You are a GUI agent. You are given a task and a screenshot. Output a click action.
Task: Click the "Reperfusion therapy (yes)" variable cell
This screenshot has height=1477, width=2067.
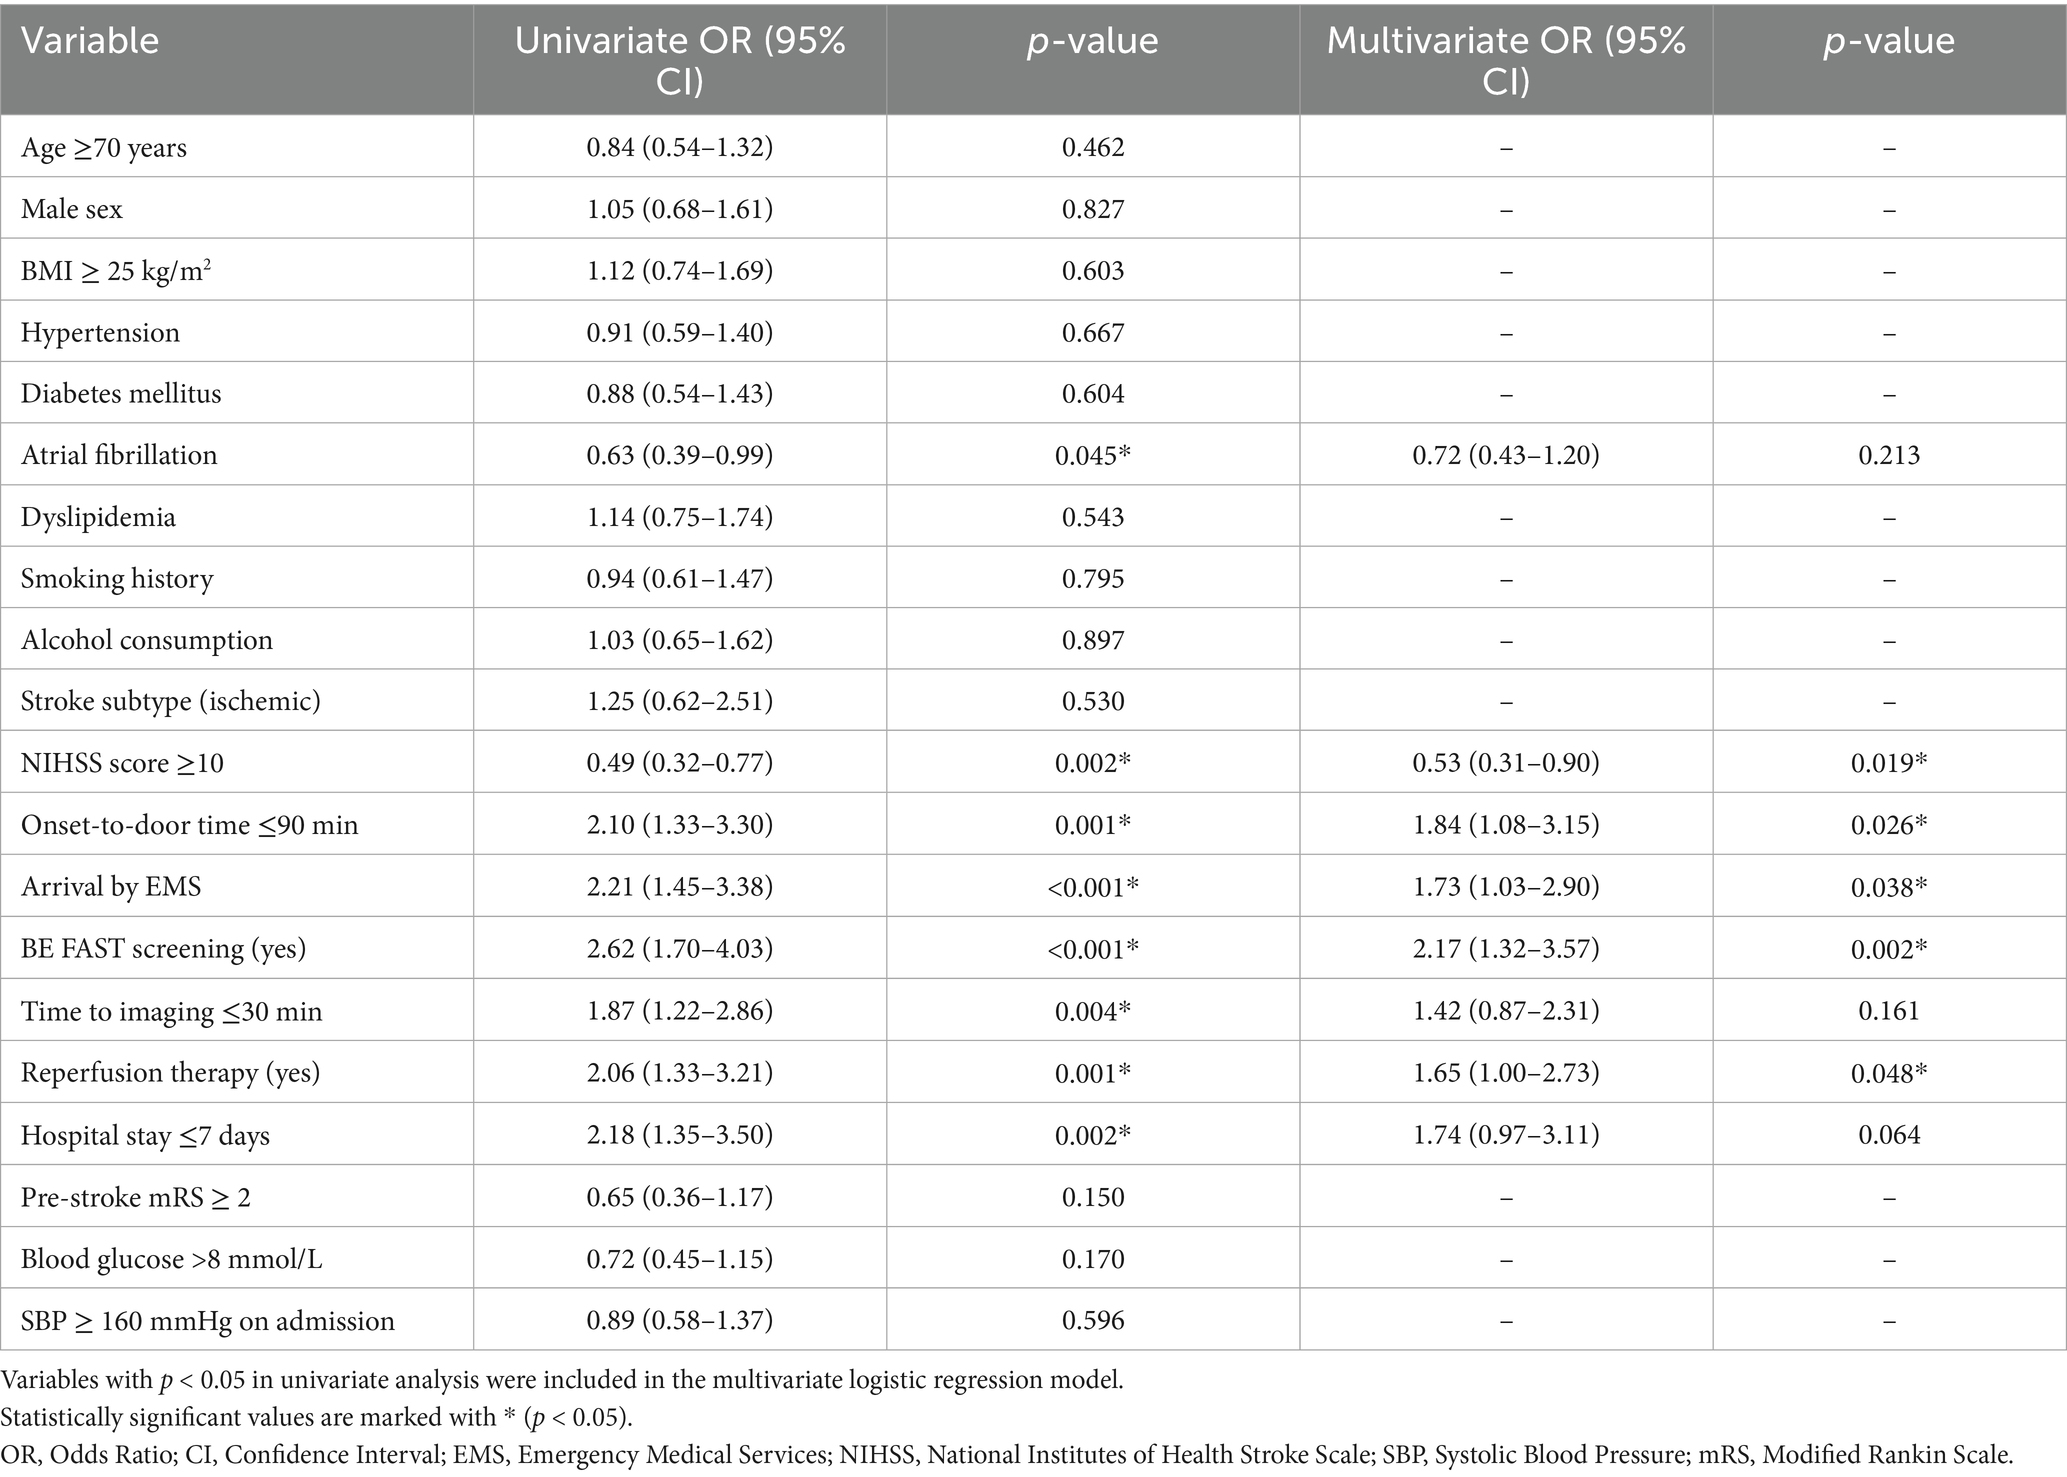(170, 1073)
